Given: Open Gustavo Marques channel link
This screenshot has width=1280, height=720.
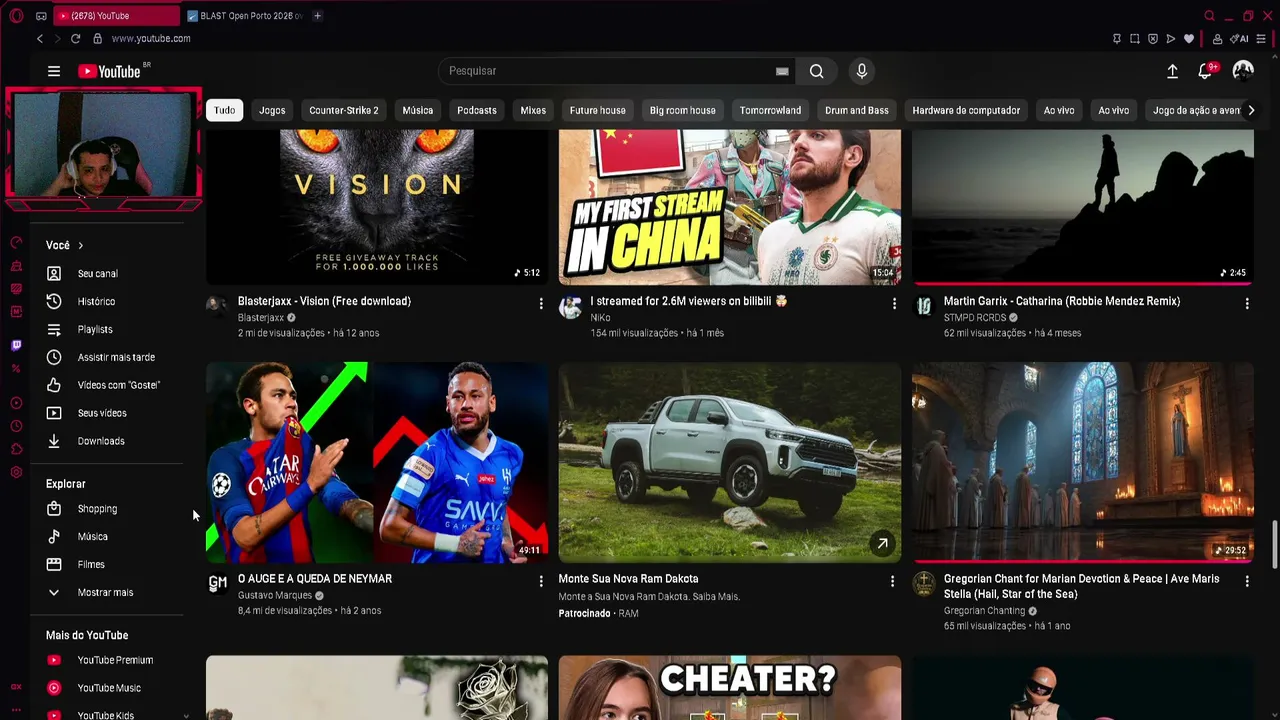Looking at the screenshot, I should 275,596.
